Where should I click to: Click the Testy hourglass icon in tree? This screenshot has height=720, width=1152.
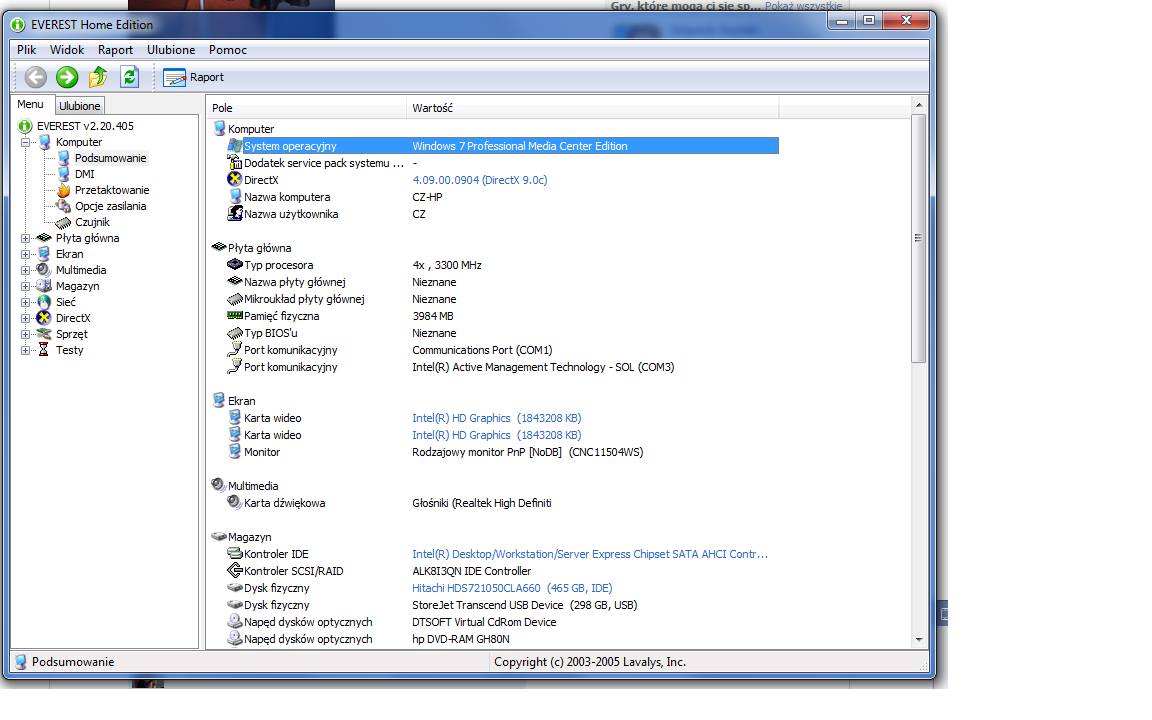[x=43, y=350]
